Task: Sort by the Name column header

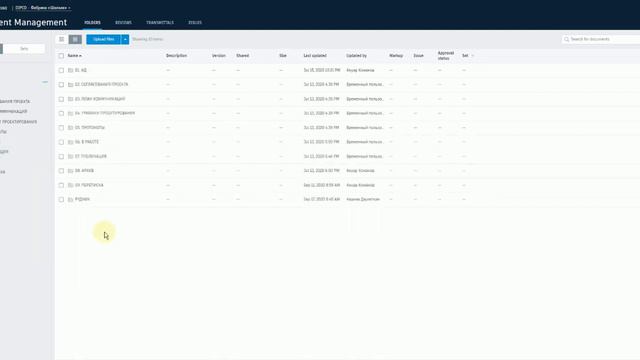Action: point(75,56)
